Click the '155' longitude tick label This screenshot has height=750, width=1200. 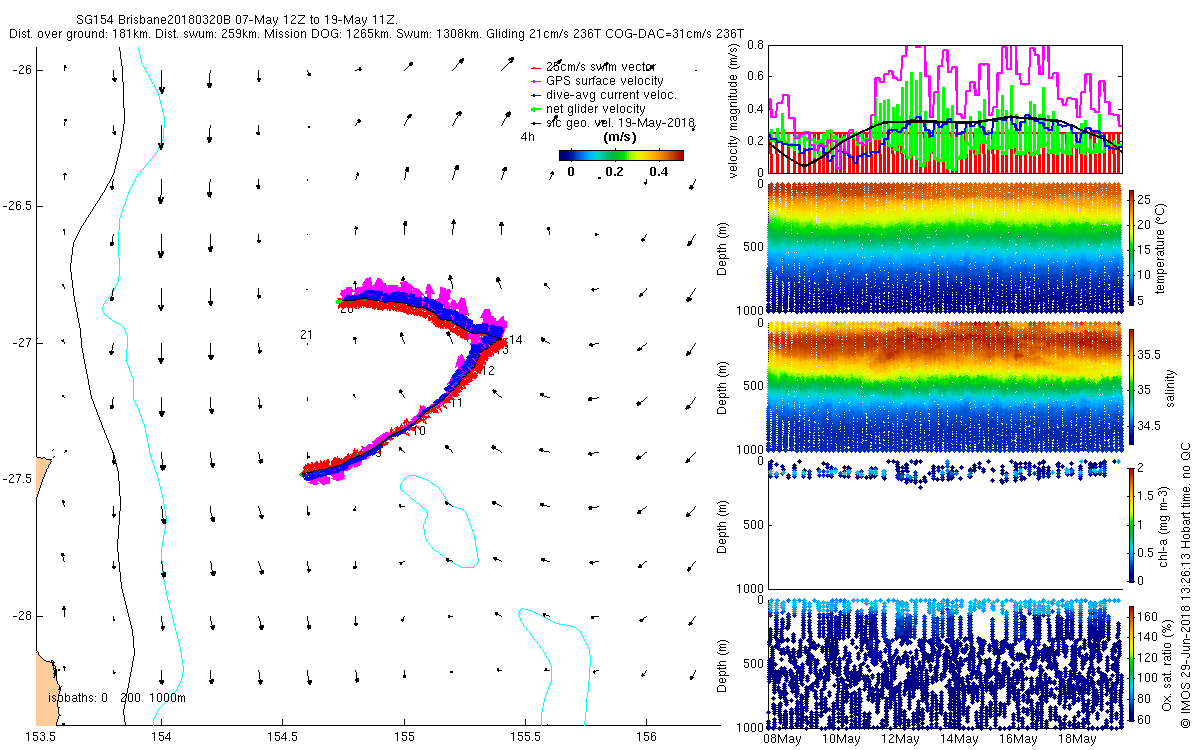pos(404,737)
